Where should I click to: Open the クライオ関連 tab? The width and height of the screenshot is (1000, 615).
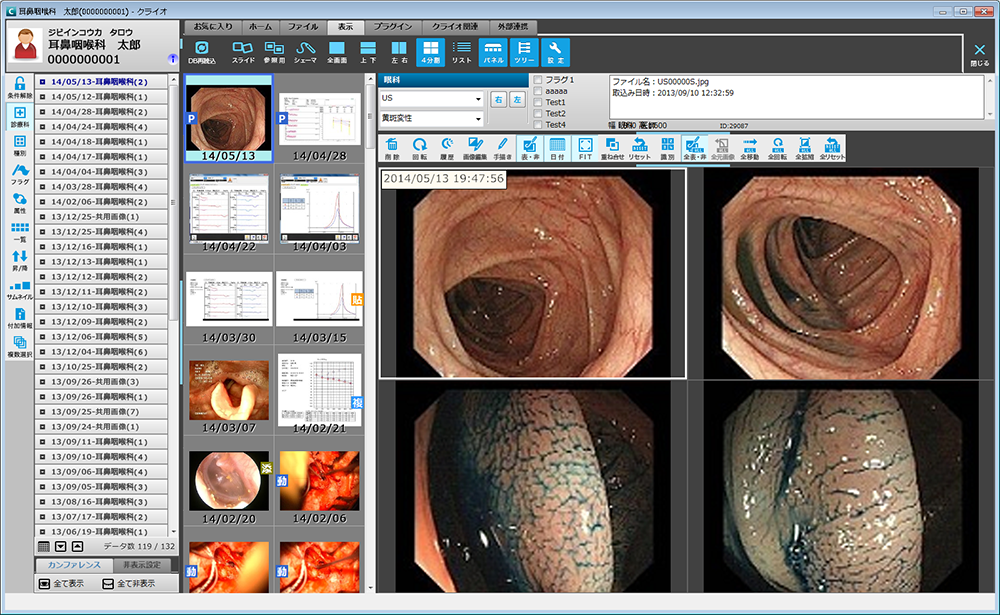tap(455, 27)
